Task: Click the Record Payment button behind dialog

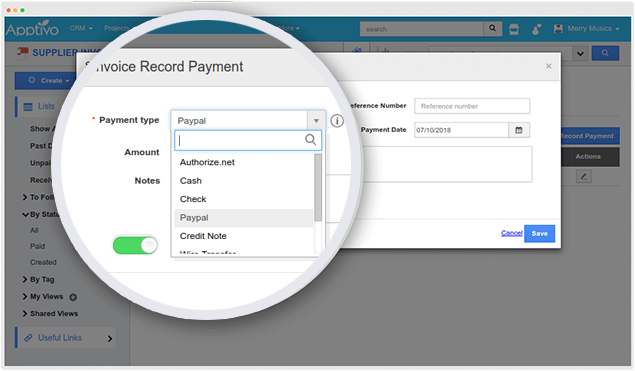Action: click(x=590, y=136)
